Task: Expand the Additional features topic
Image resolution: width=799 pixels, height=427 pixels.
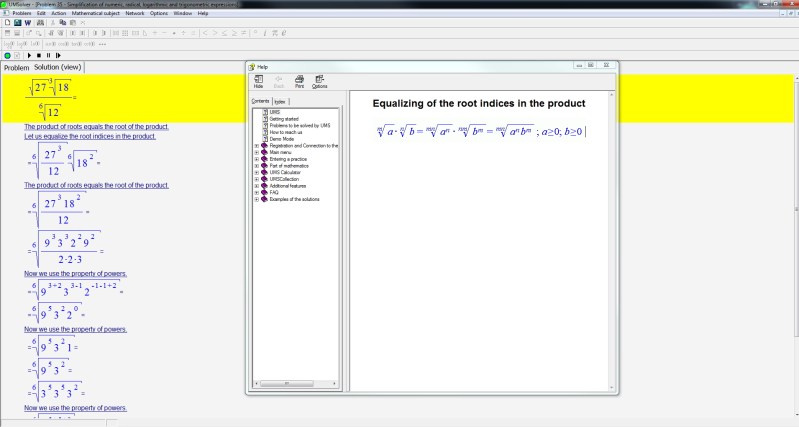Action: click(257, 186)
